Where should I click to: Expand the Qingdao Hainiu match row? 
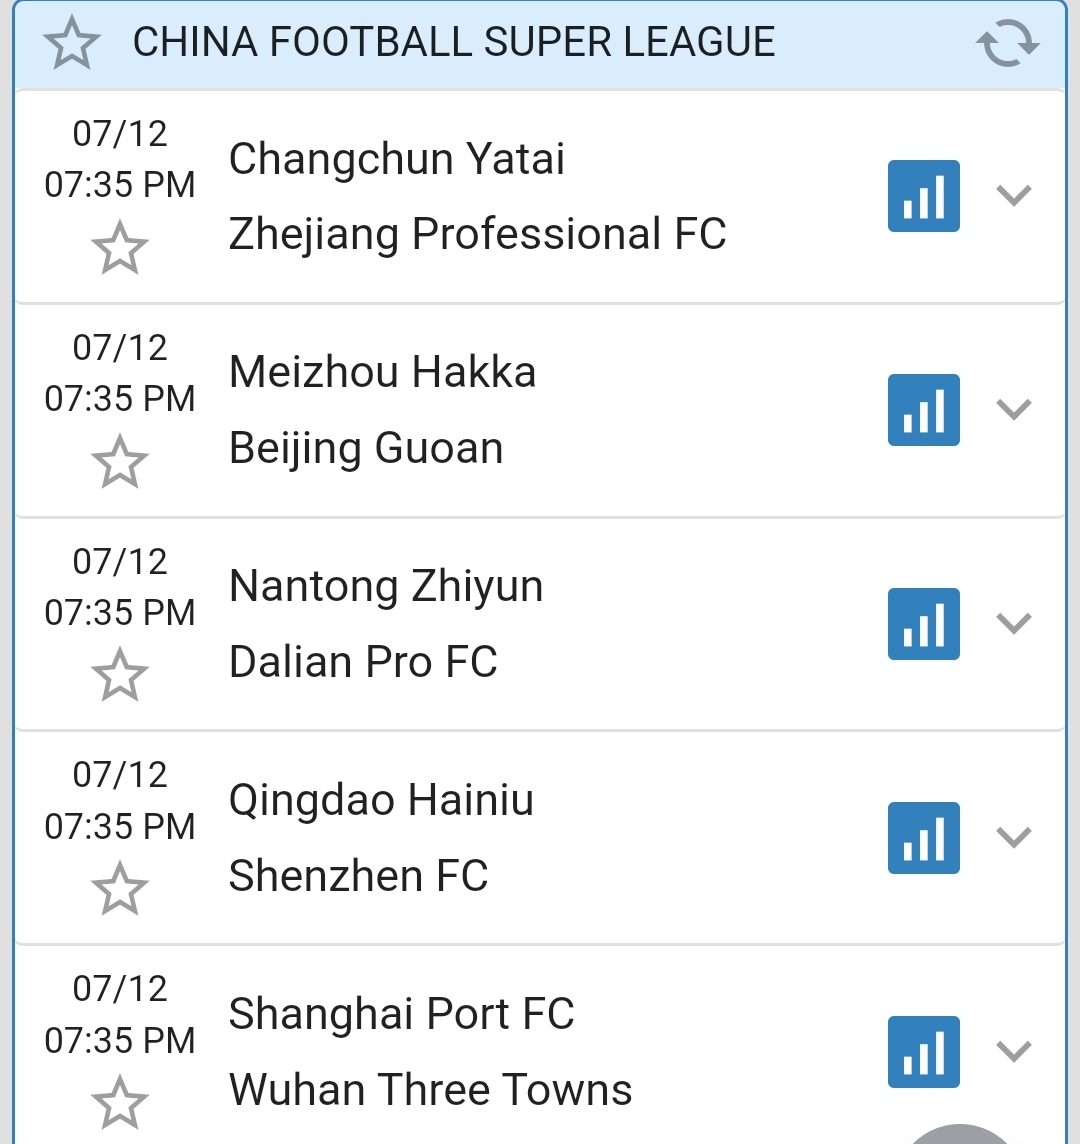pyautogui.click(x=1014, y=838)
